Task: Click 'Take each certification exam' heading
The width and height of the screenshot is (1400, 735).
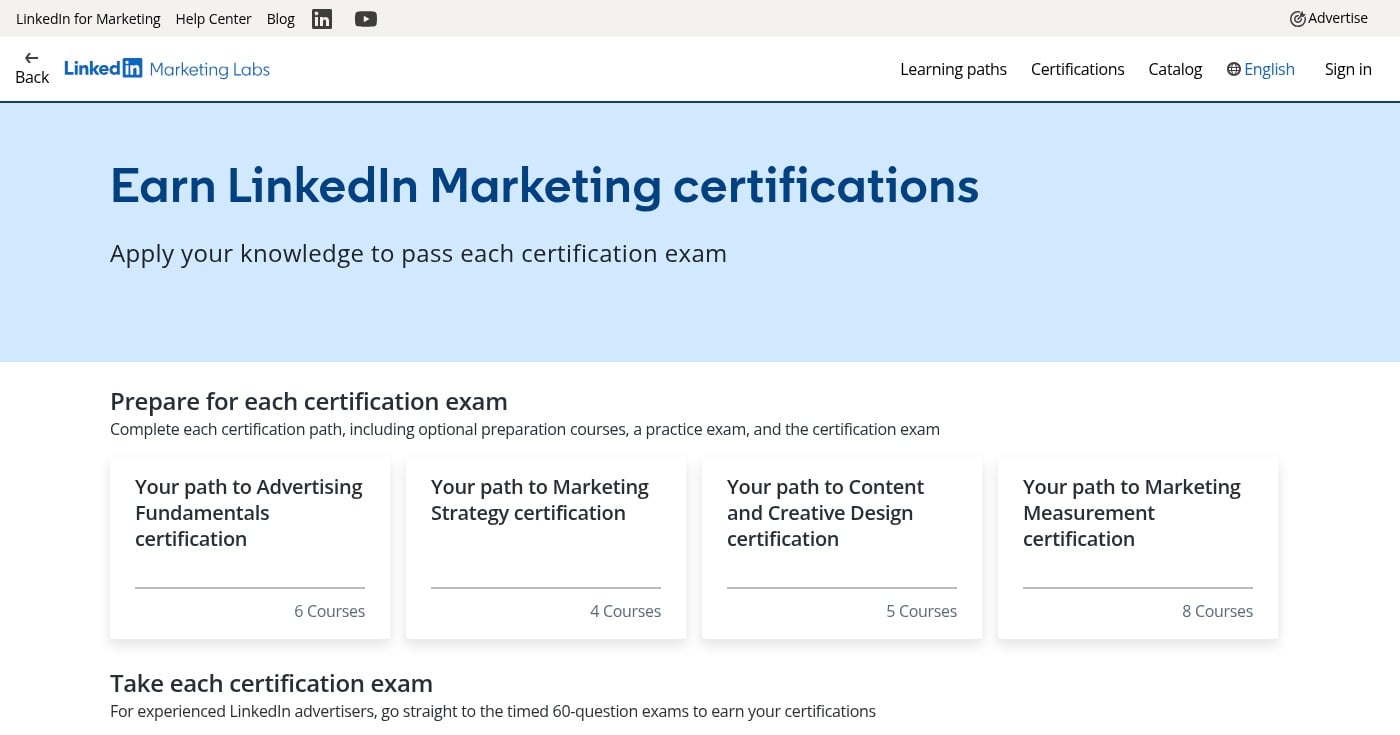Action: pos(271,683)
